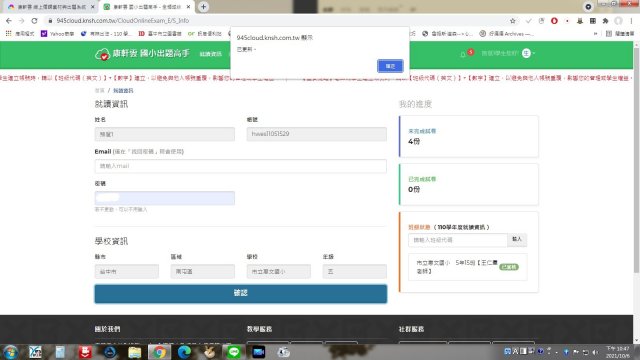Screen dimensions: 640x360
Task: Click the 首頁 breadcrumb link
Action: click(x=100, y=91)
